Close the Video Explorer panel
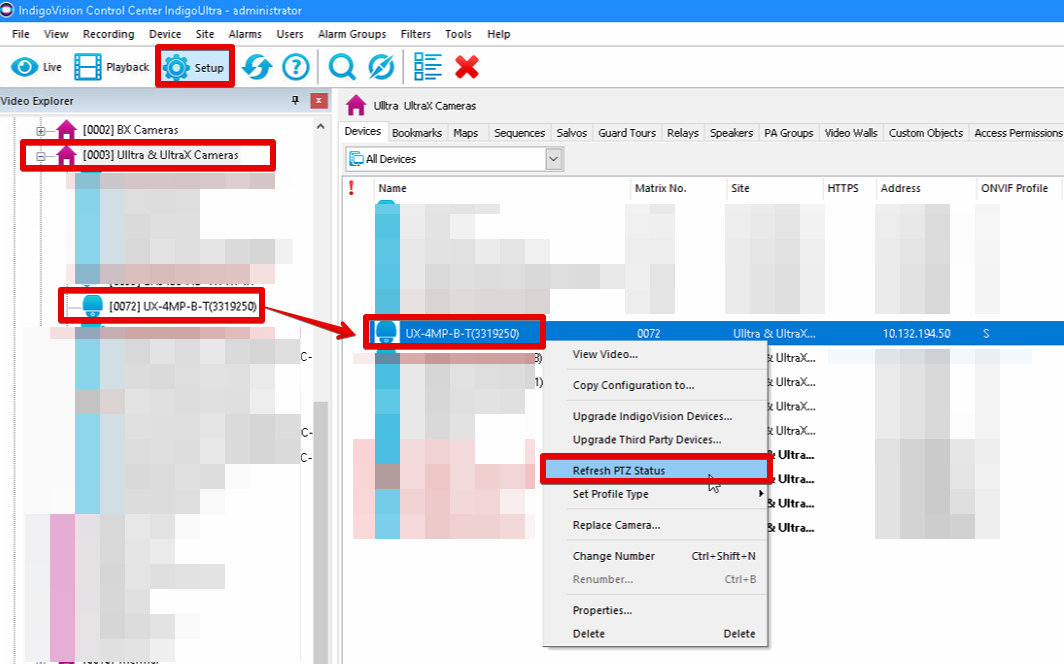Image resolution: width=1064 pixels, height=664 pixels. 318,100
